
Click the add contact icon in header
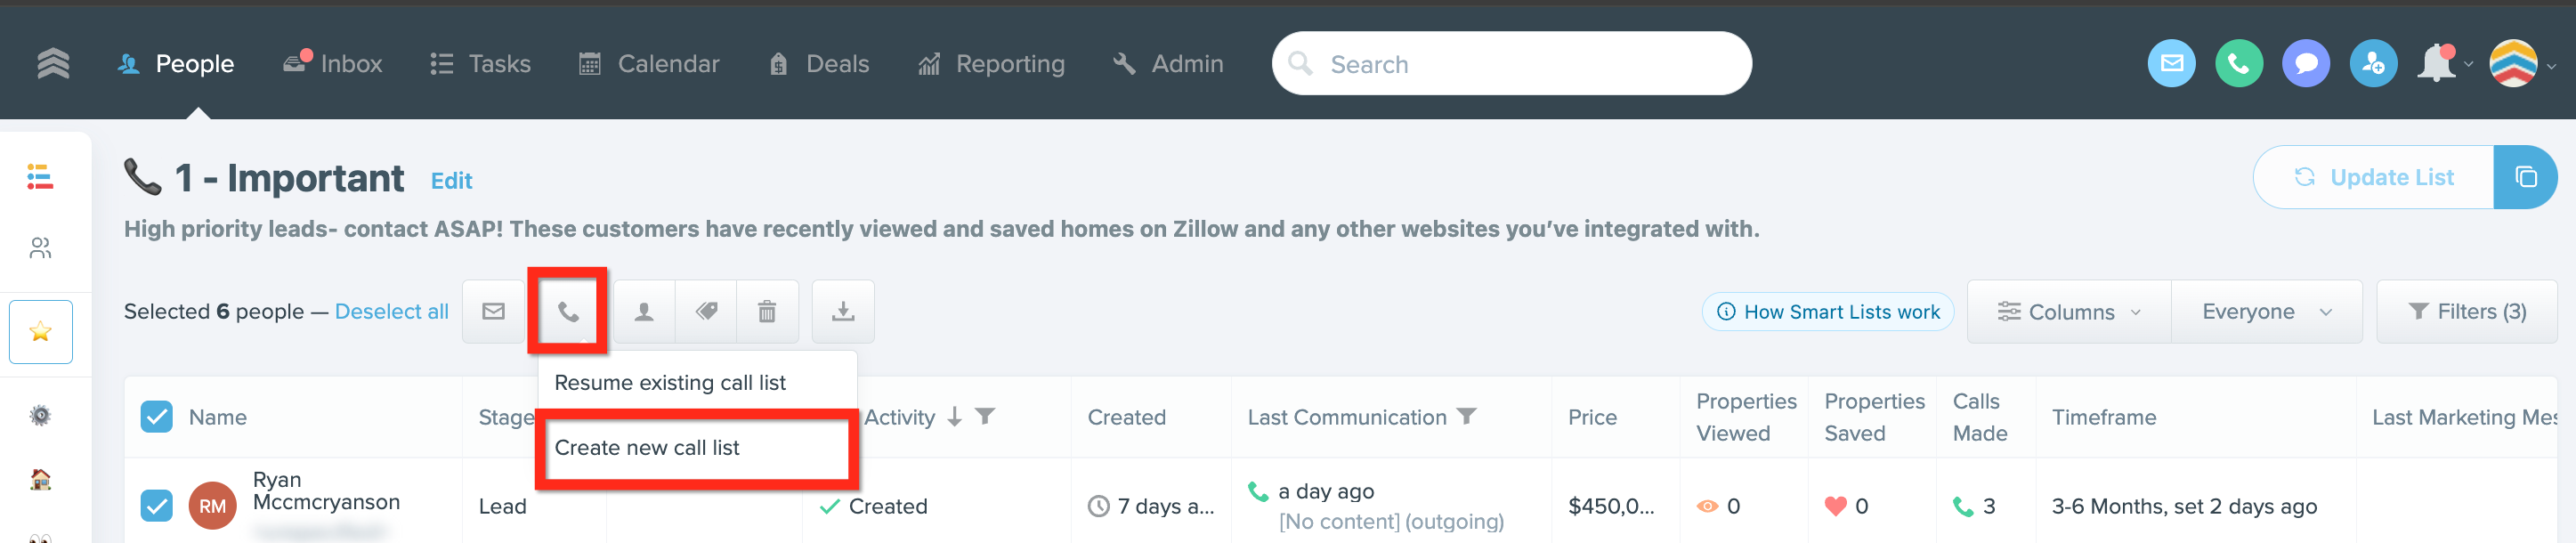point(2372,64)
